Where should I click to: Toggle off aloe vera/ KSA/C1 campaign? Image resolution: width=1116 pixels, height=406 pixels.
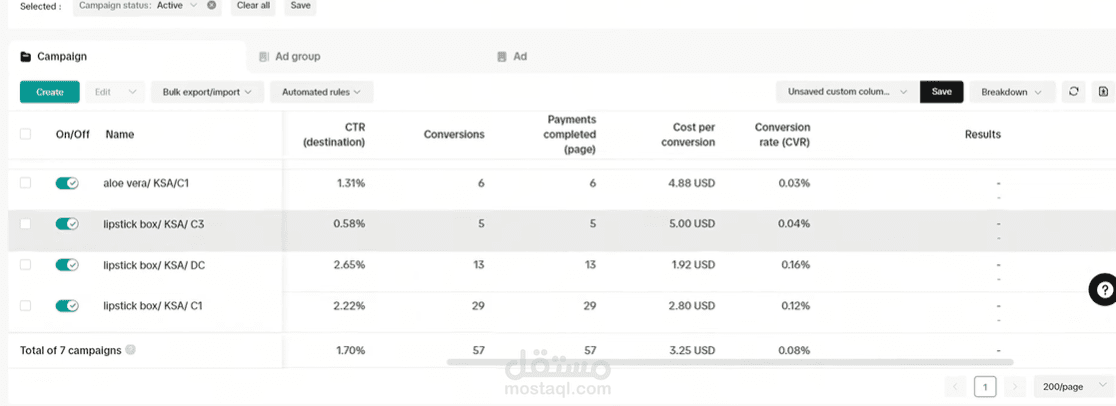[x=67, y=184]
